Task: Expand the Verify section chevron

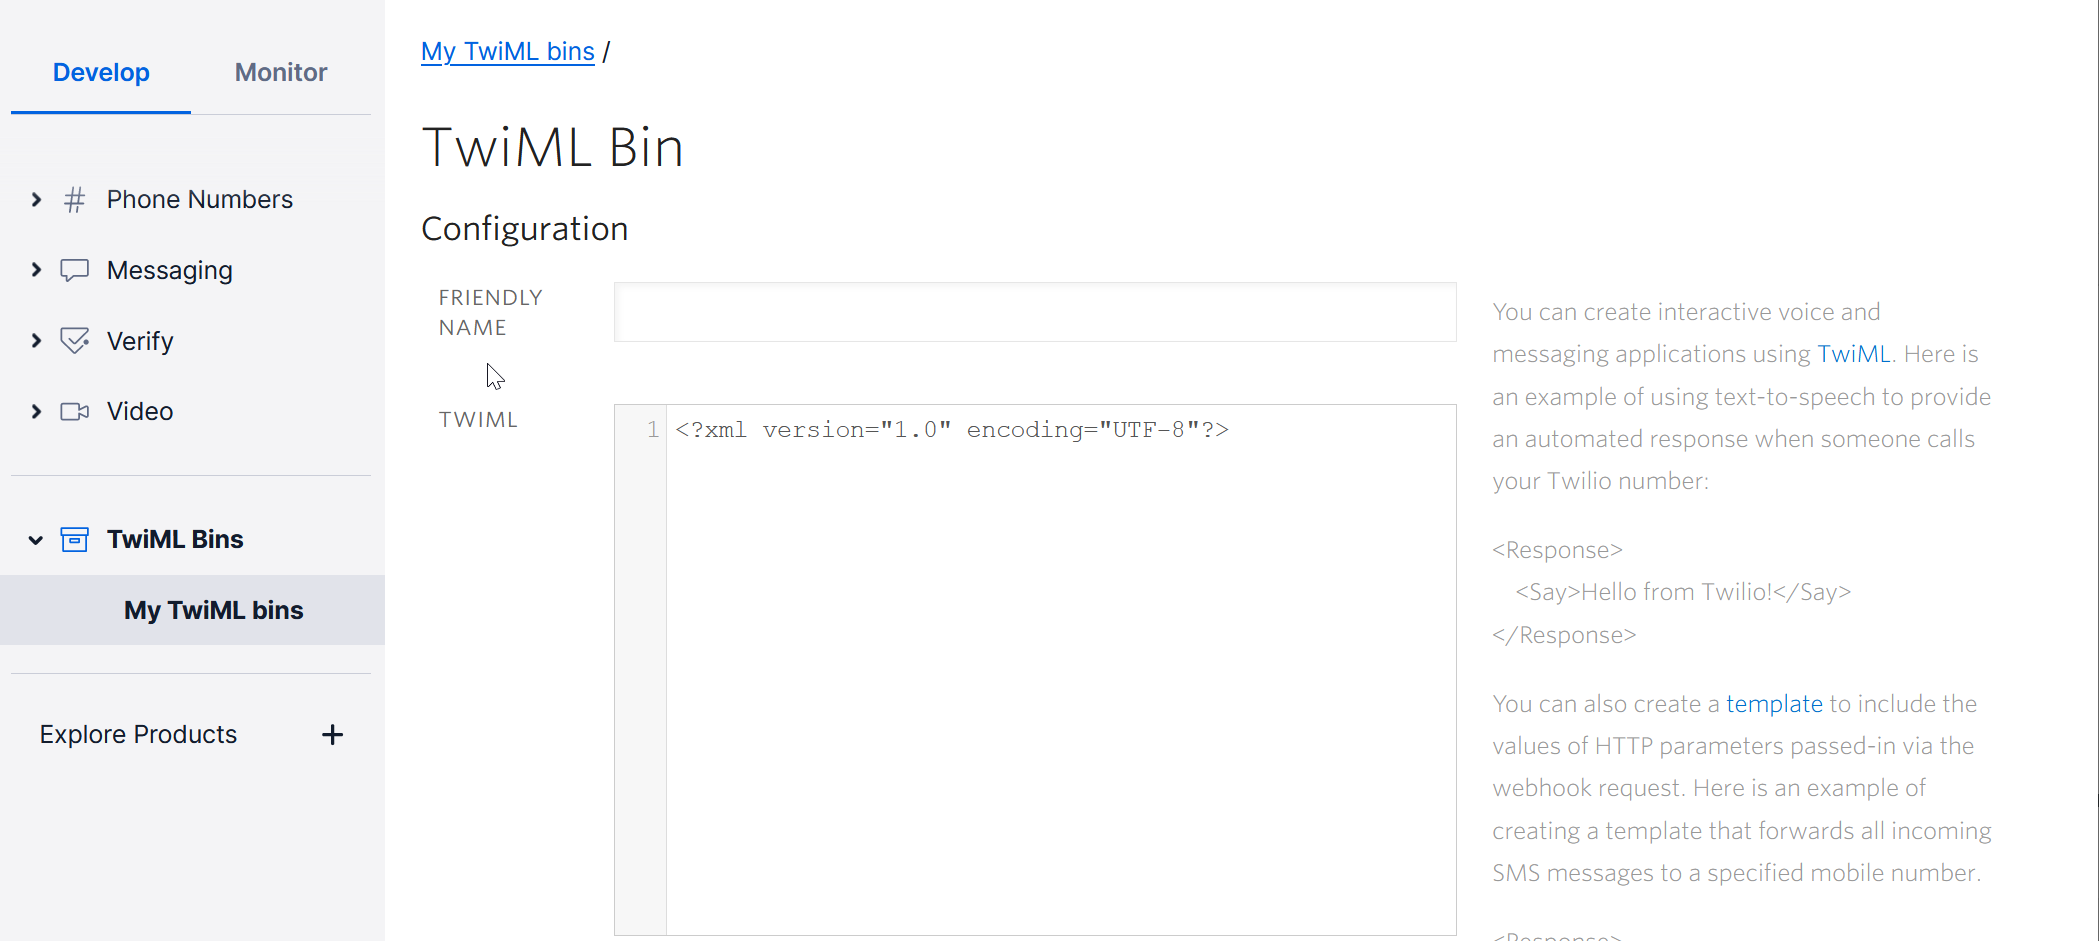Action: pos(36,341)
